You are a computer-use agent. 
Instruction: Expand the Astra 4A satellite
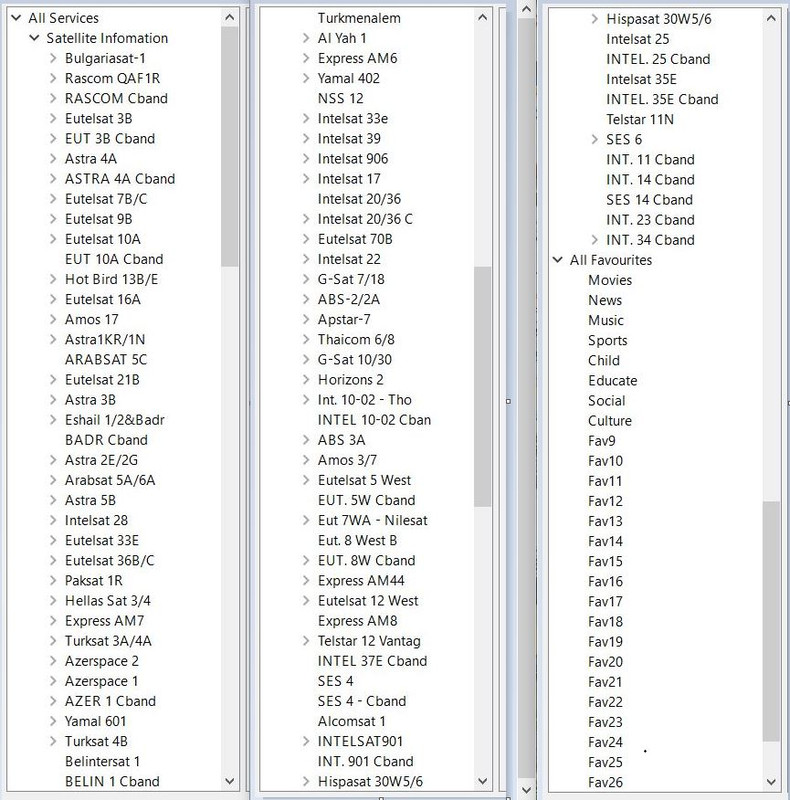[53, 159]
